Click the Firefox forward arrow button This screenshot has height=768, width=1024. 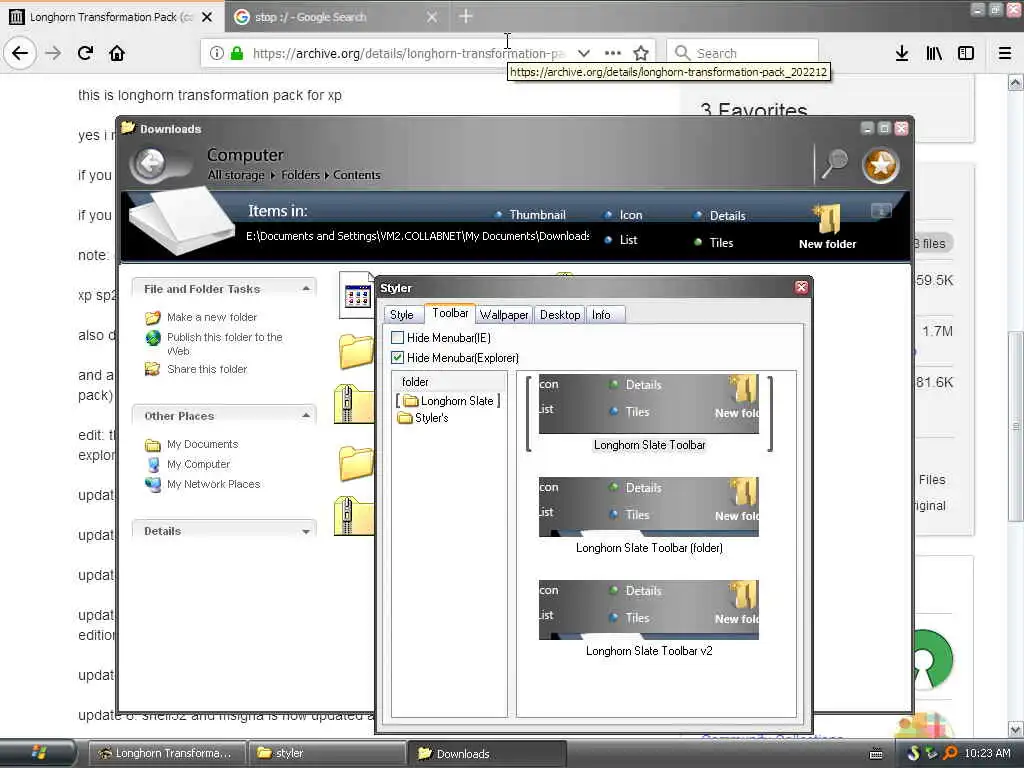[x=53, y=53]
